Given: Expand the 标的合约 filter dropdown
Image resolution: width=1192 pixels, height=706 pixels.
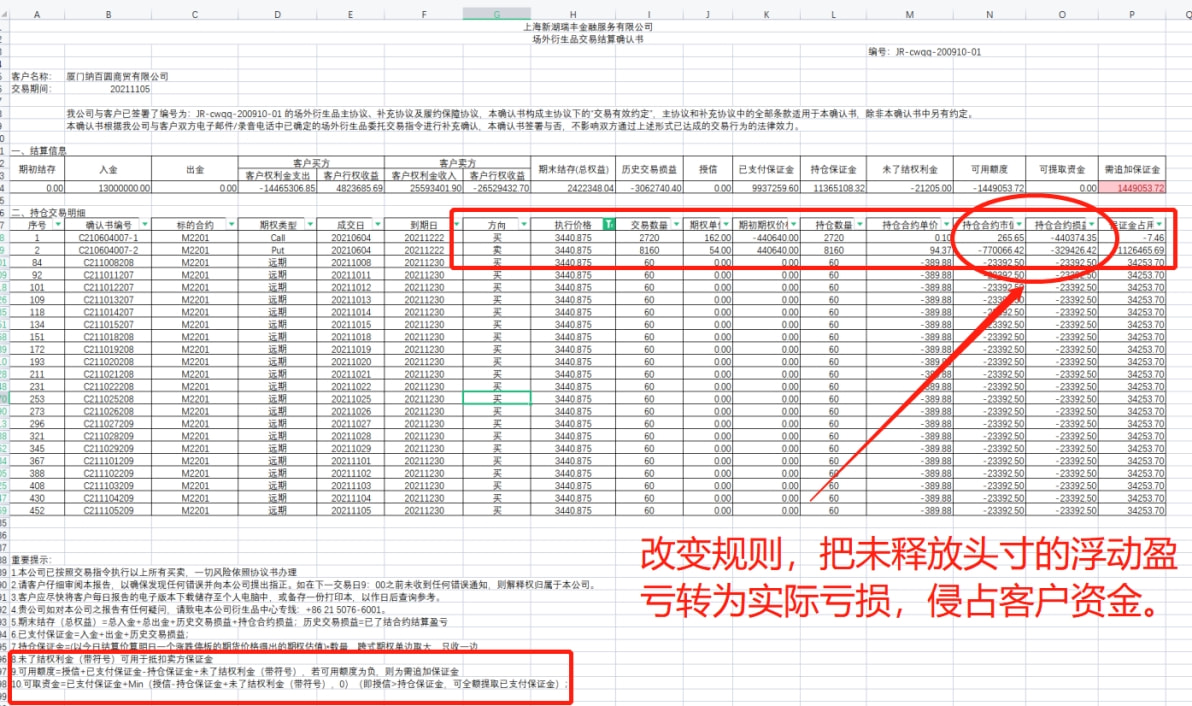Looking at the screenshot, I should click(x=233, y=225).
